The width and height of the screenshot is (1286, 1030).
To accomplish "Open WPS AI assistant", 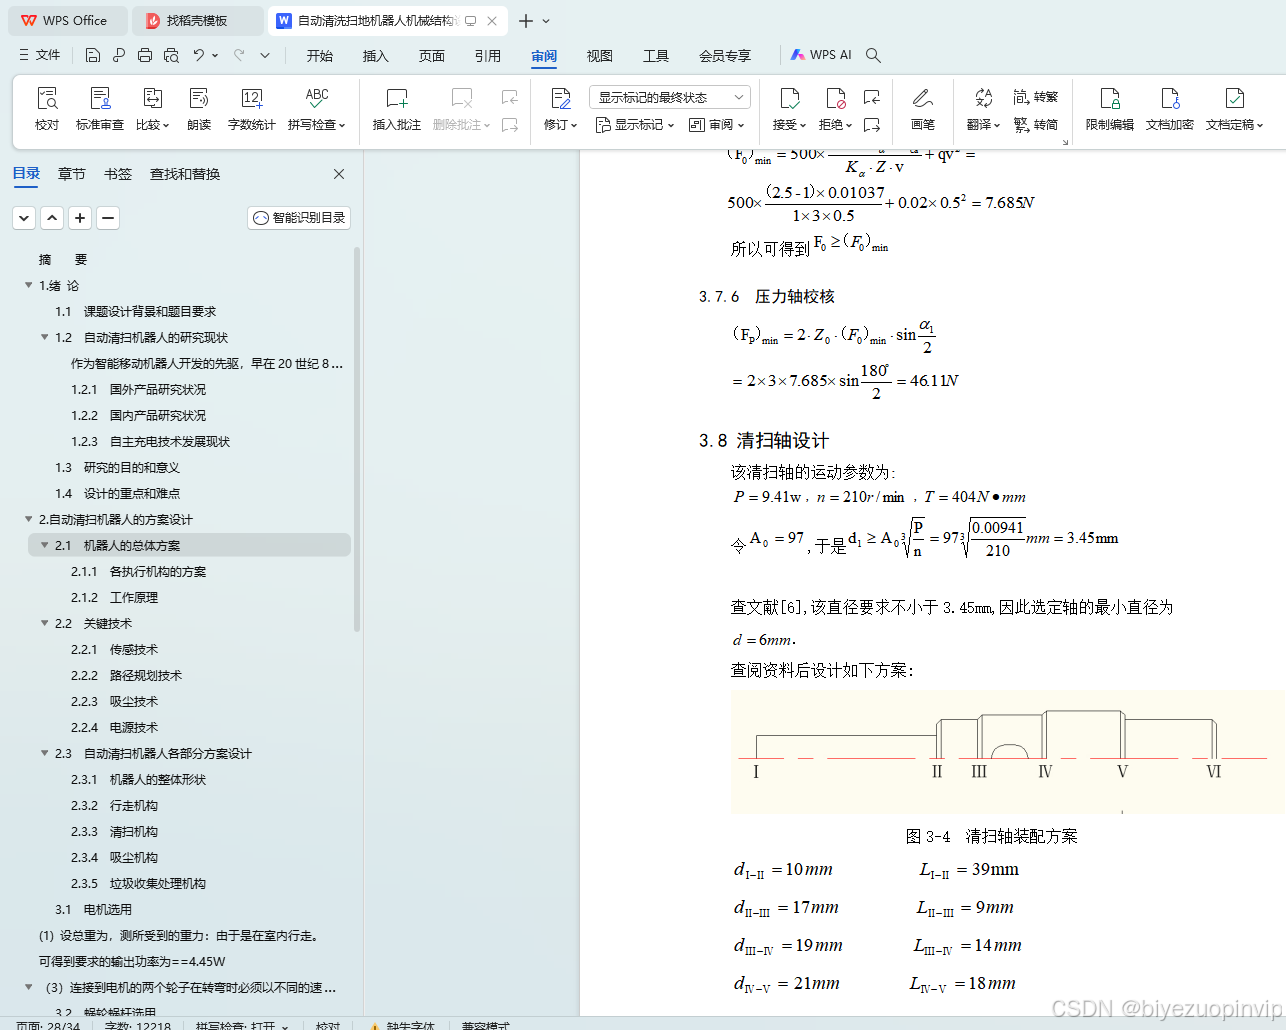I will (821, 55).
